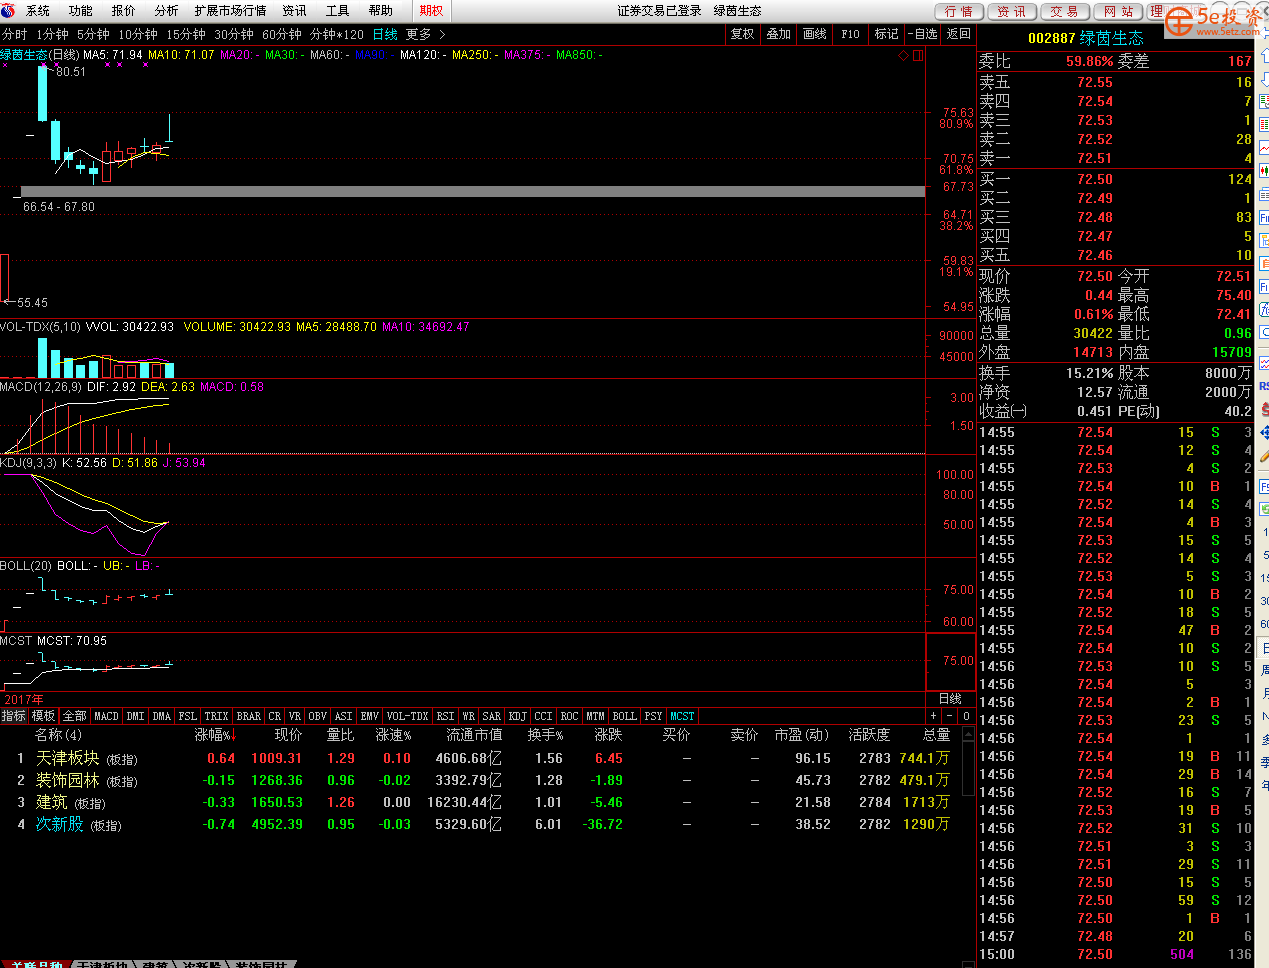Click the 复权 toolbar button
The width and height of the screenshot is (1269, 968).
(x=743, y=34)
